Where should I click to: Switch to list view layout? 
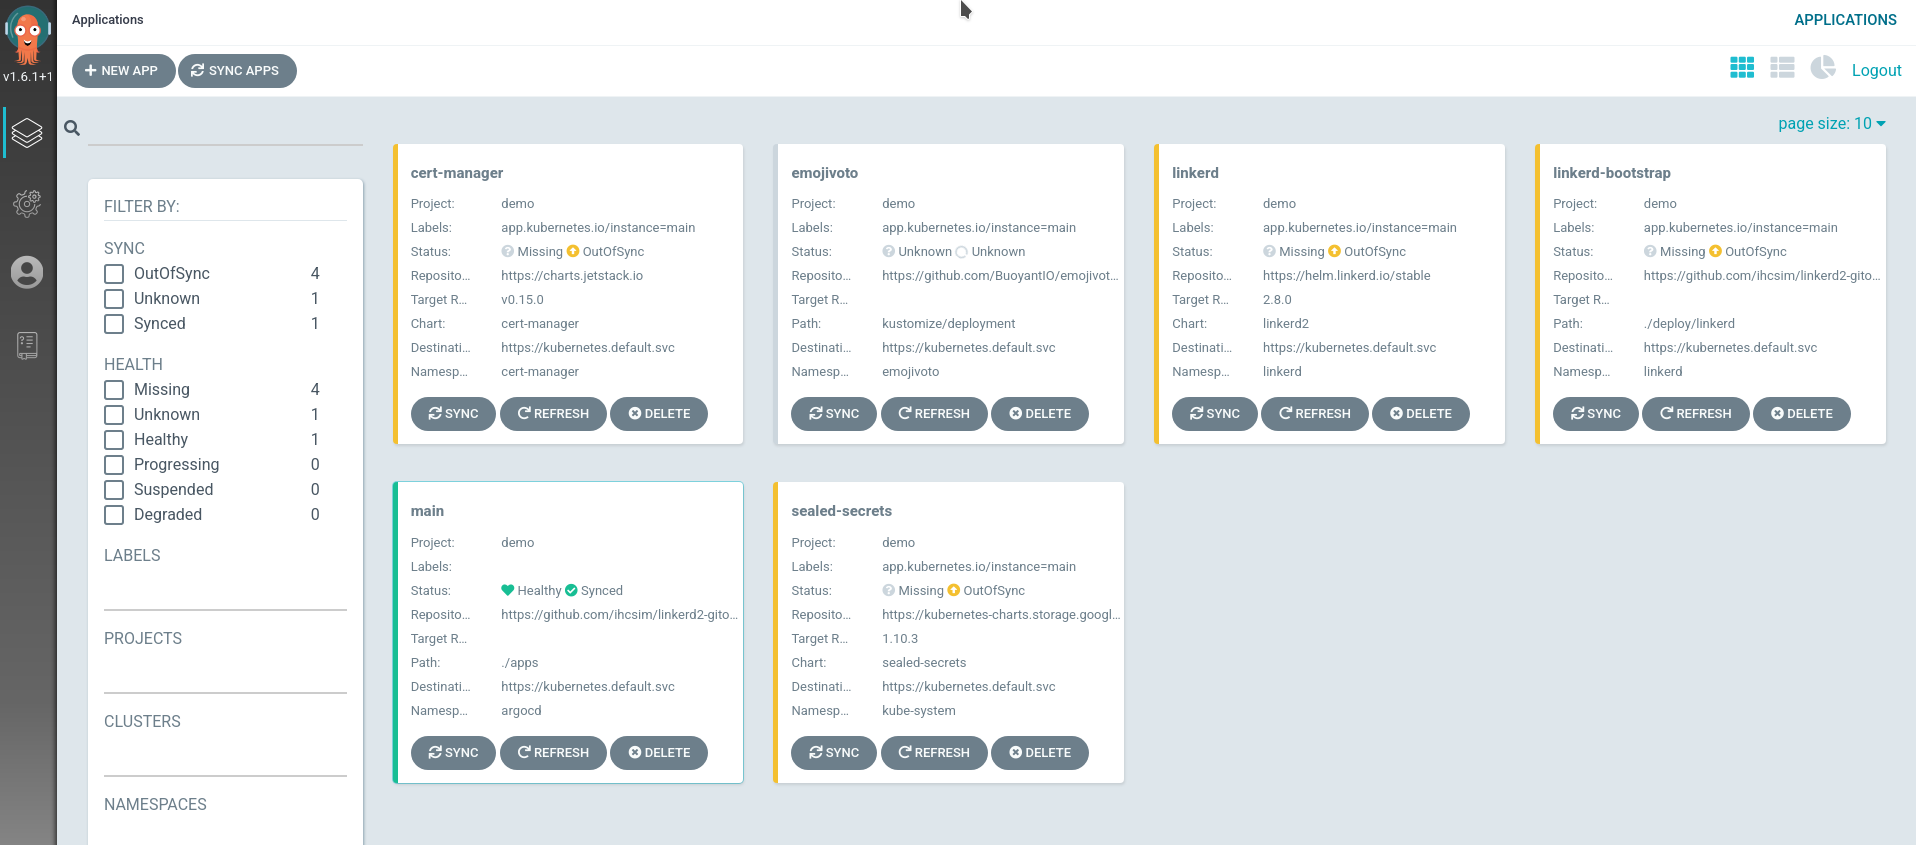click(x=1781, y=68)
